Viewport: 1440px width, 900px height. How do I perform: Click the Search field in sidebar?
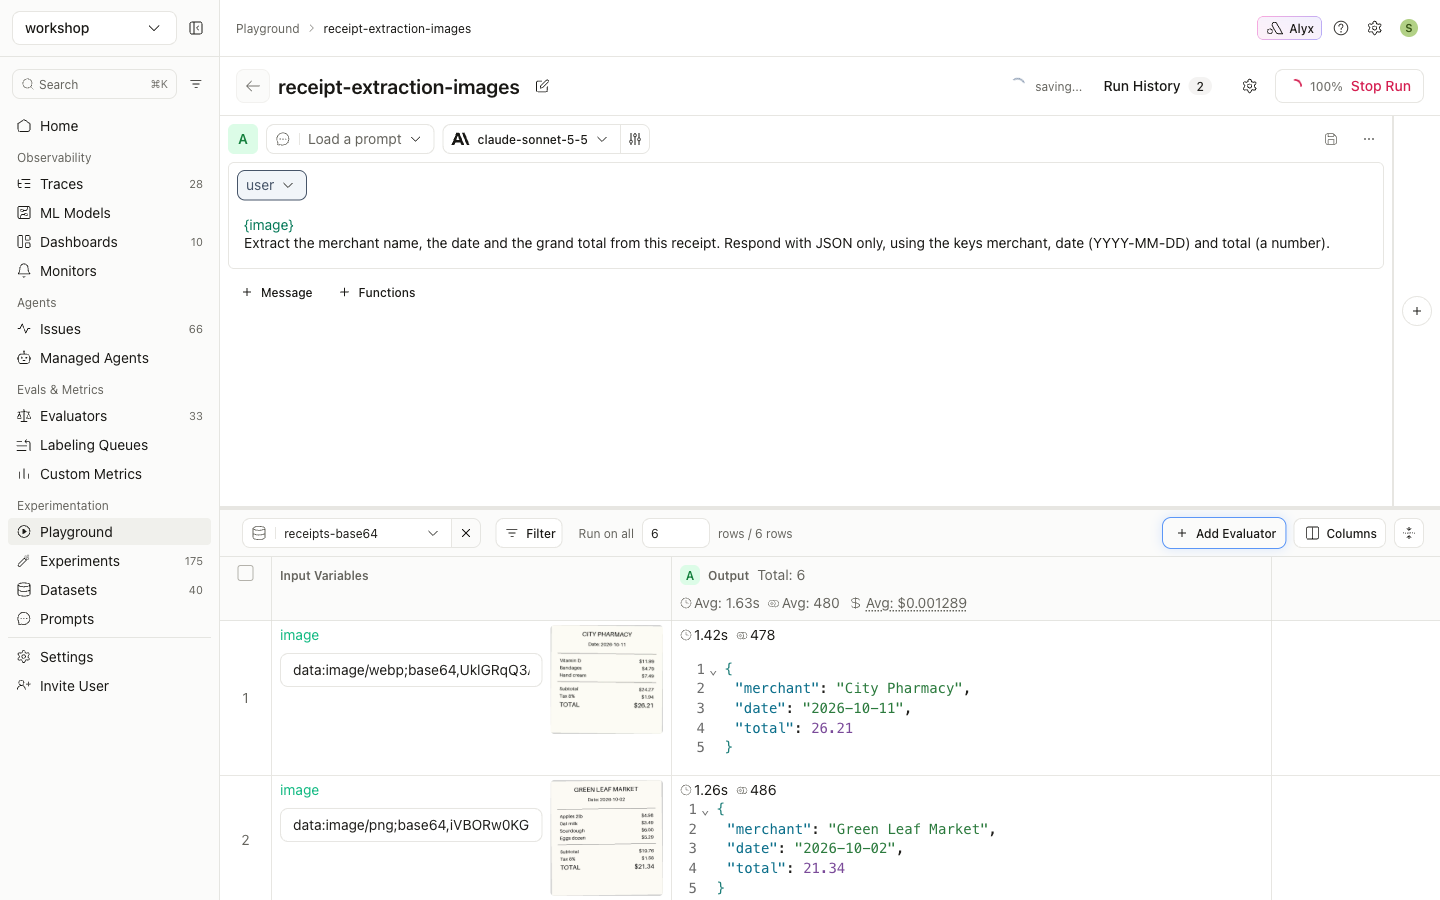tap(94, 84)
